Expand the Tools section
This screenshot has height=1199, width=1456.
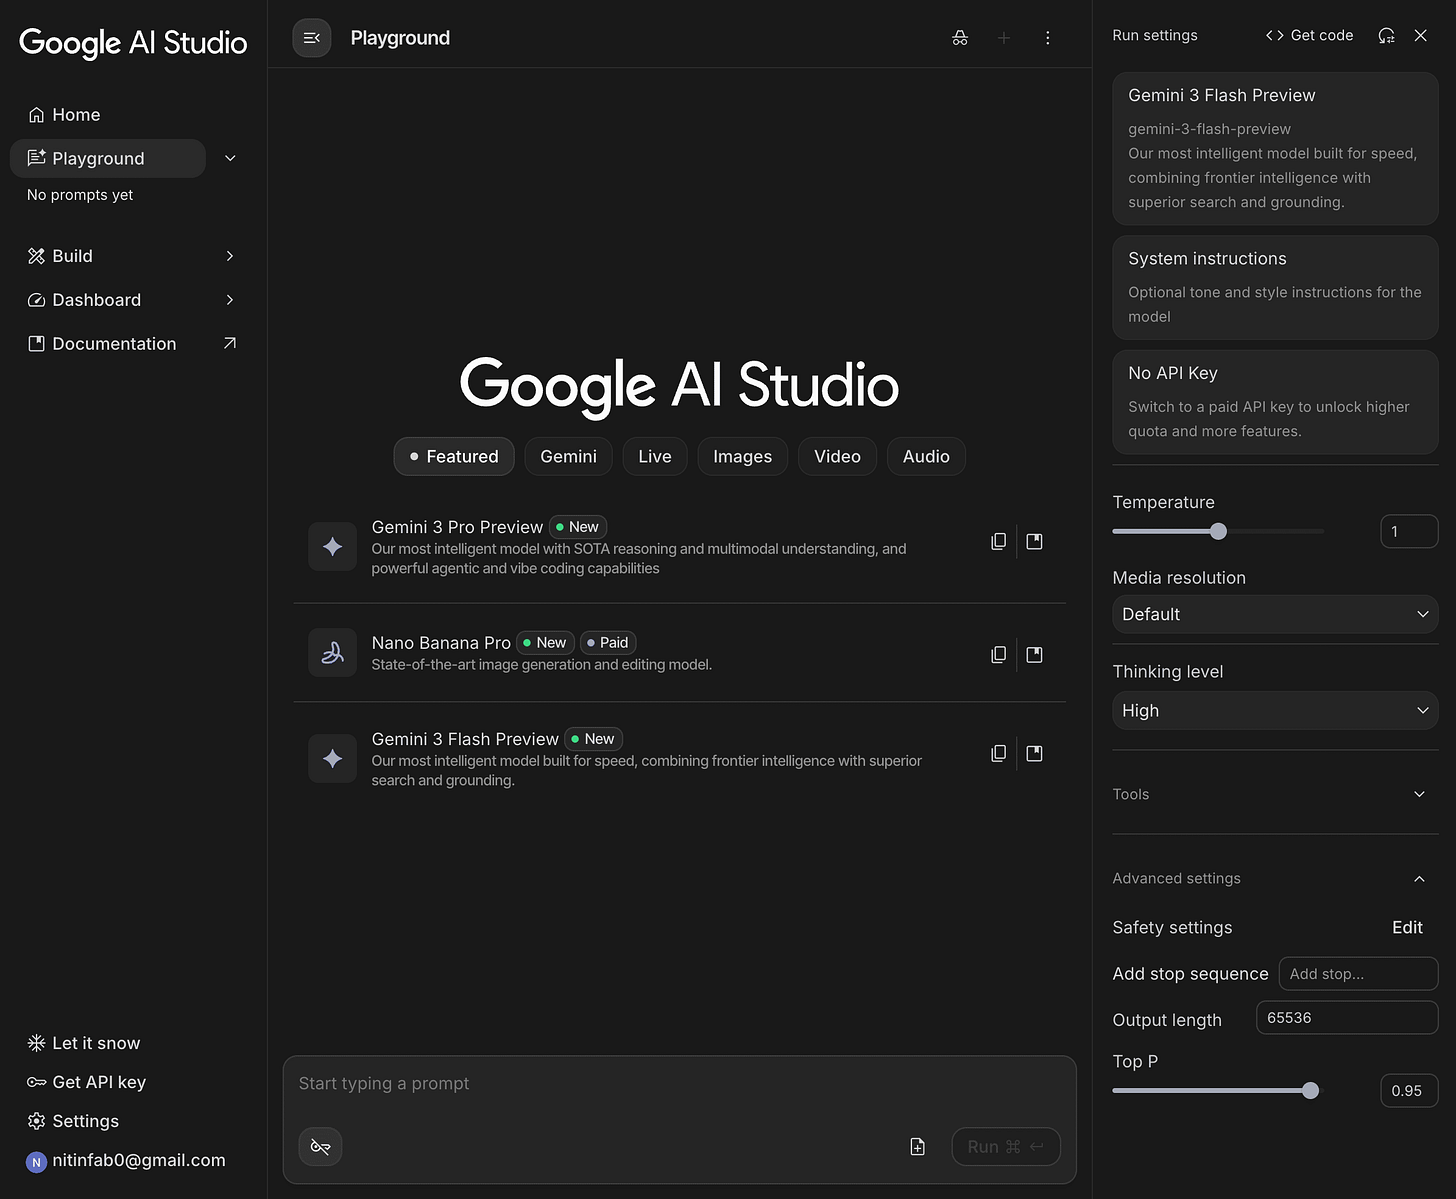(1275, 794)
